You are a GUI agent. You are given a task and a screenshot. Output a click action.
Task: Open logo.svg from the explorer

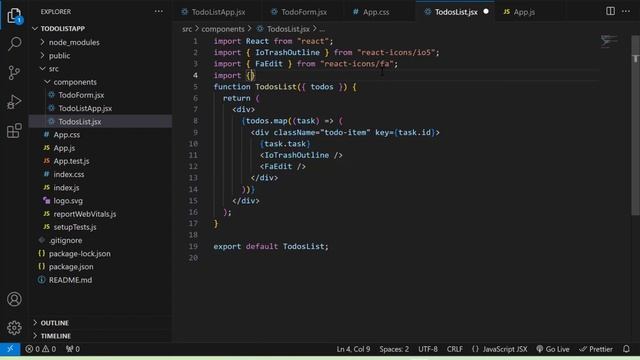[x=100, y=201]
